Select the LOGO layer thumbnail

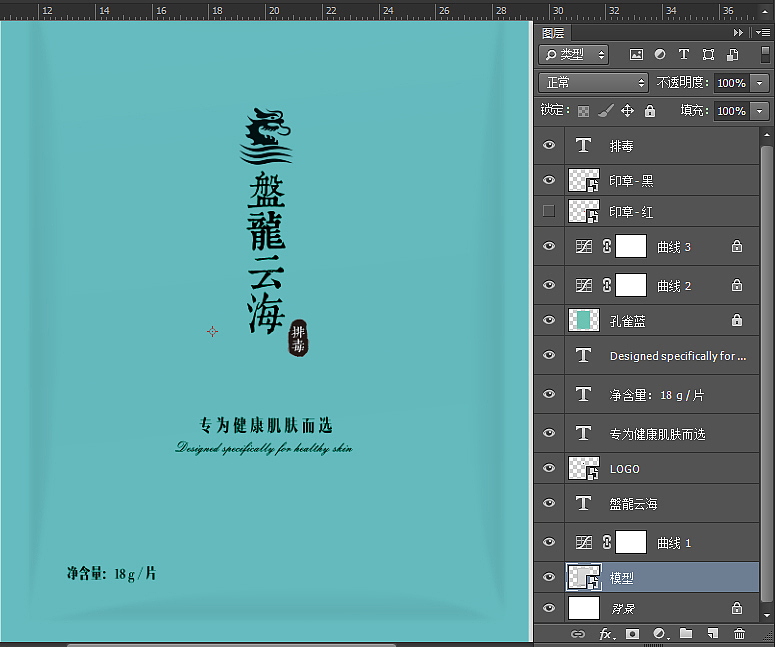pyautogui.click(x=584, y=469)
